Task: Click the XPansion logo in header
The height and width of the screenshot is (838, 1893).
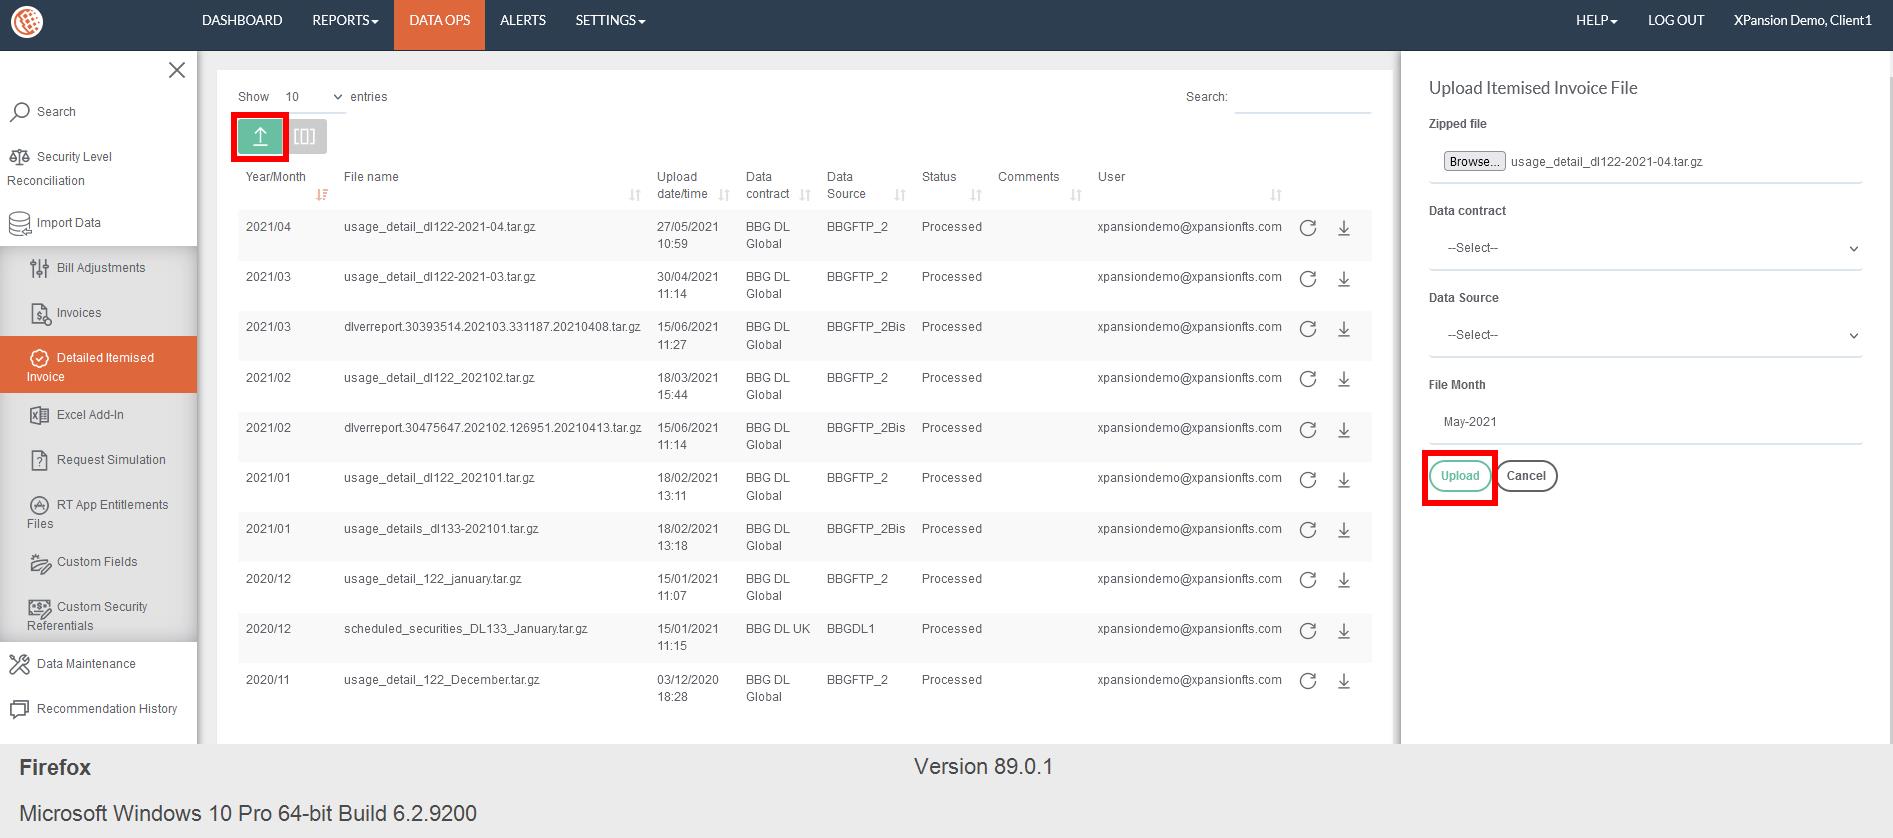Action: [x=27, y=21]
